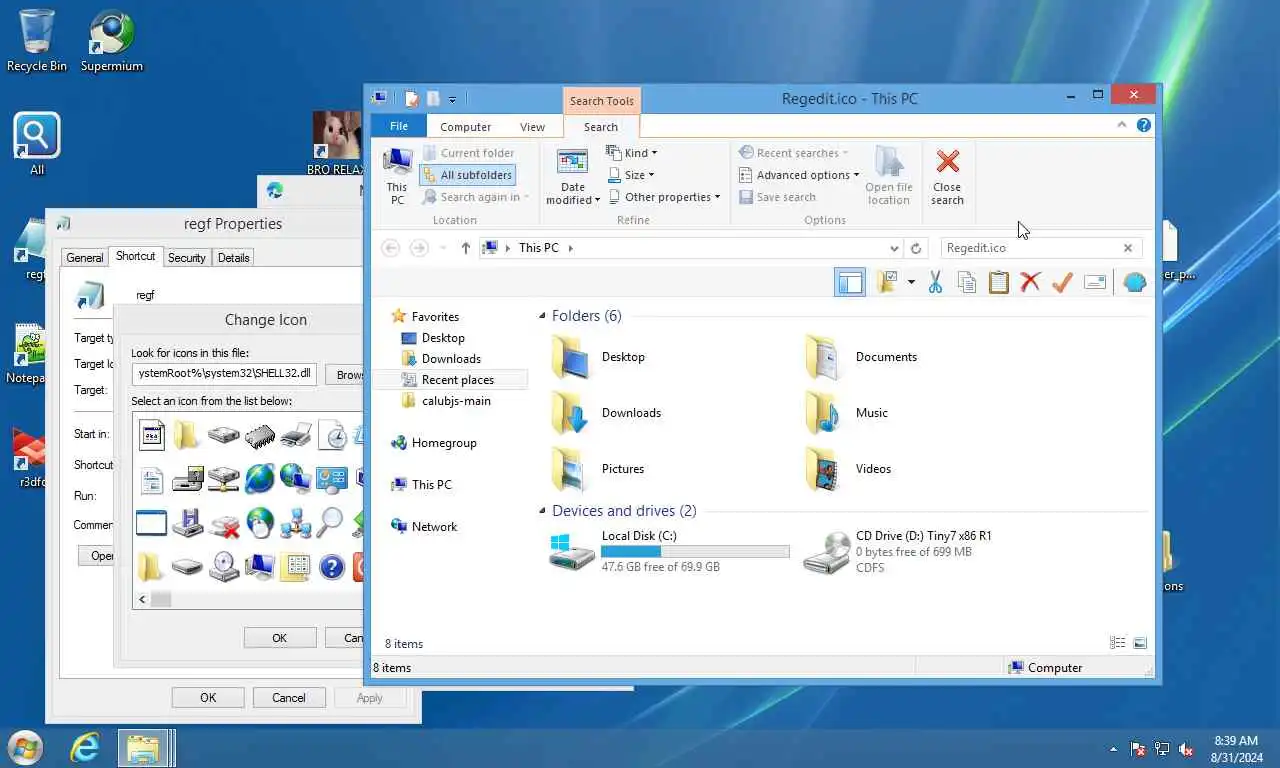
Task: Collapse the Devices and drives group
Action: [x=543, y=511]
